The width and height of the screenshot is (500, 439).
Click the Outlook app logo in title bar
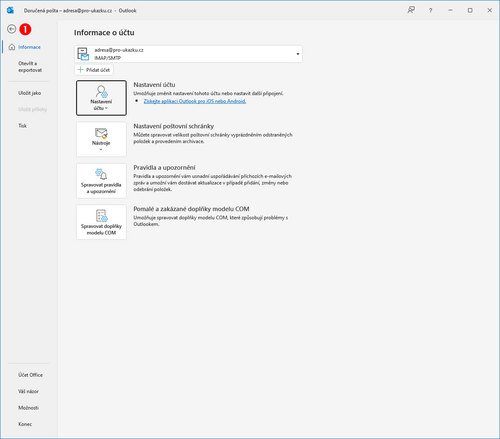10,10
